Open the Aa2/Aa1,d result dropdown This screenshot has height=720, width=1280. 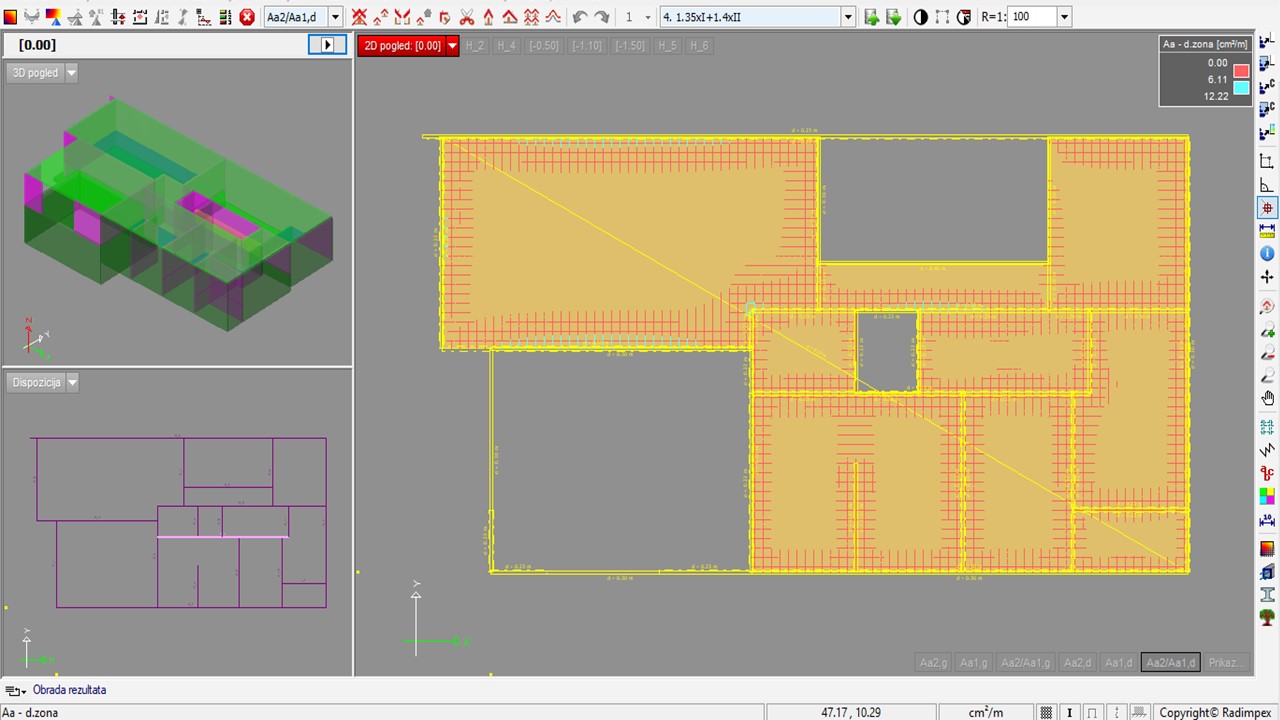[335, 17]
